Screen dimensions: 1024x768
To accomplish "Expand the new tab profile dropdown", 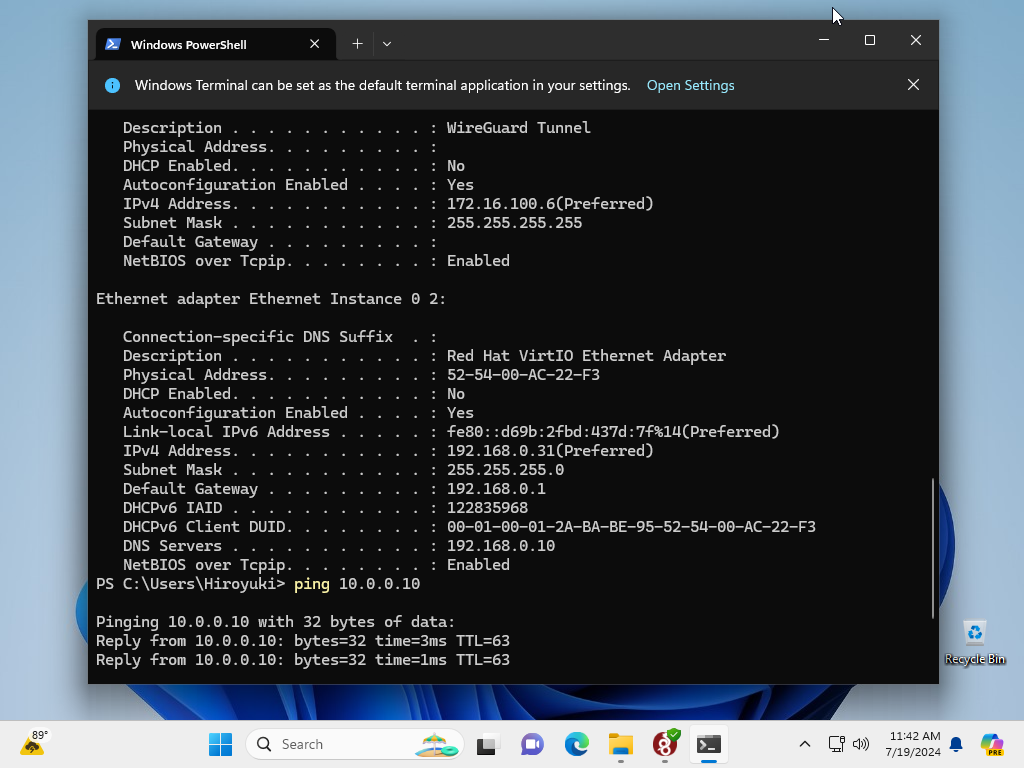I will click(x=387, y=44).
